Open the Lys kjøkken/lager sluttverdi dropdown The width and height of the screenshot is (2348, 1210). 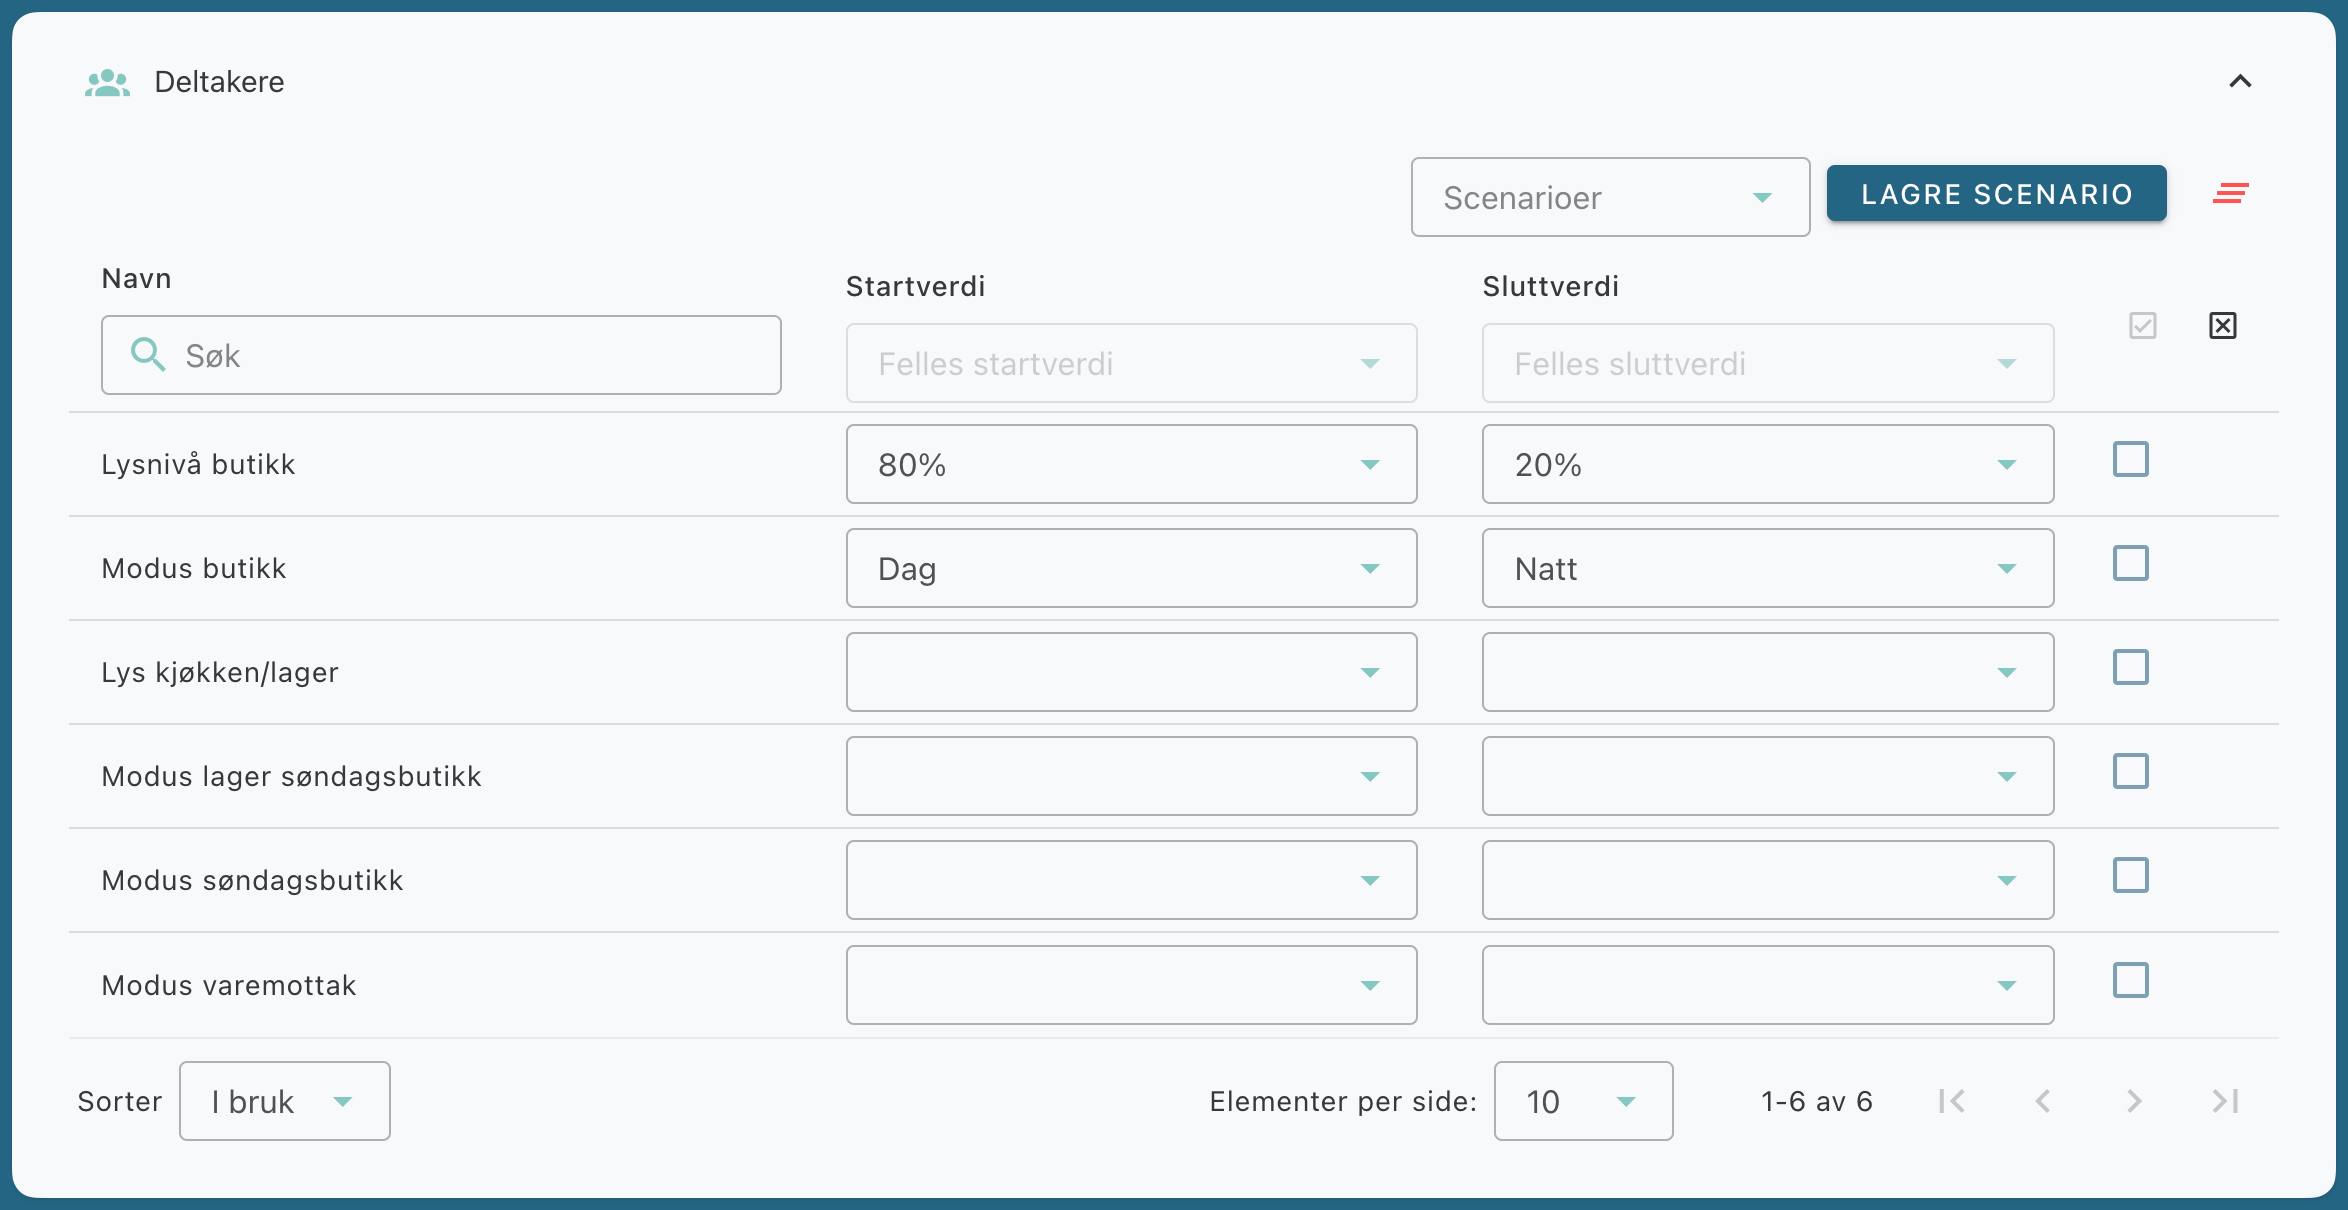click(x=1768, y=672)
